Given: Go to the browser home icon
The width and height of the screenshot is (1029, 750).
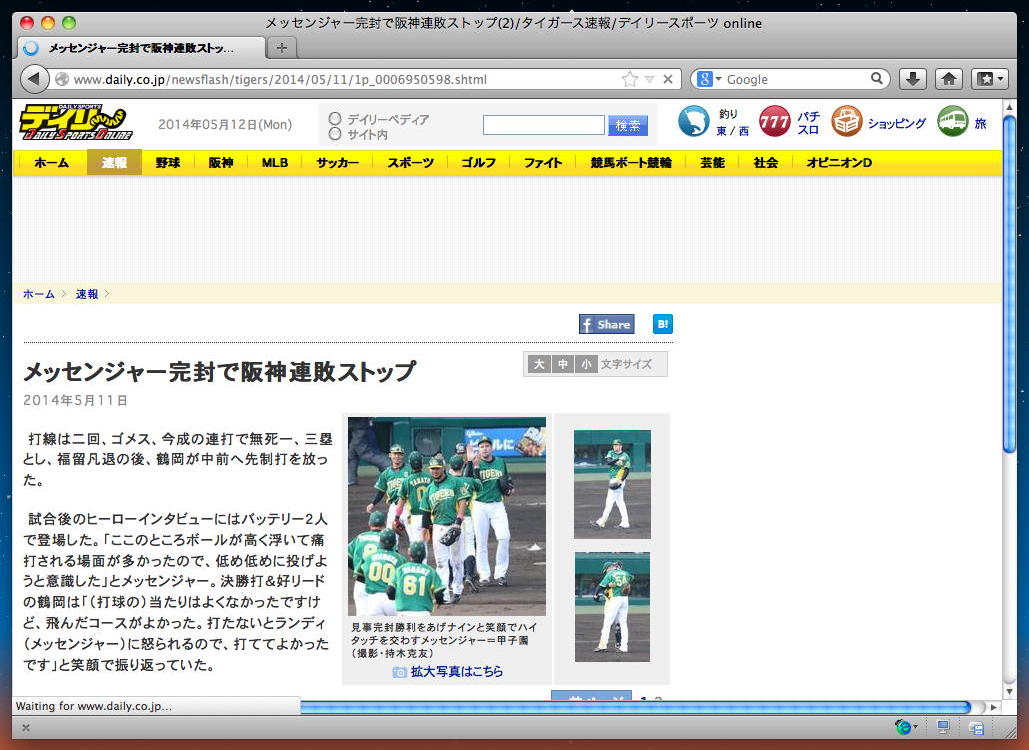Looking at the screenshot, I should [x=948, y=79].
